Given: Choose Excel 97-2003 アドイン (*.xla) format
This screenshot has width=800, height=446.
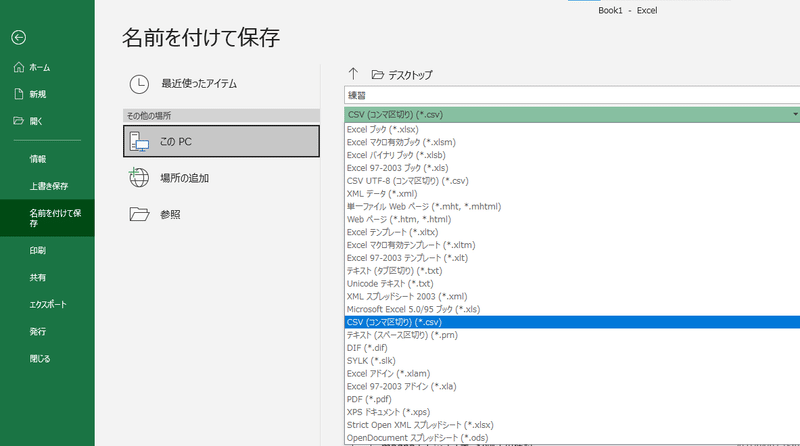Looking at the screenshot, I should [x=402, y=386].
